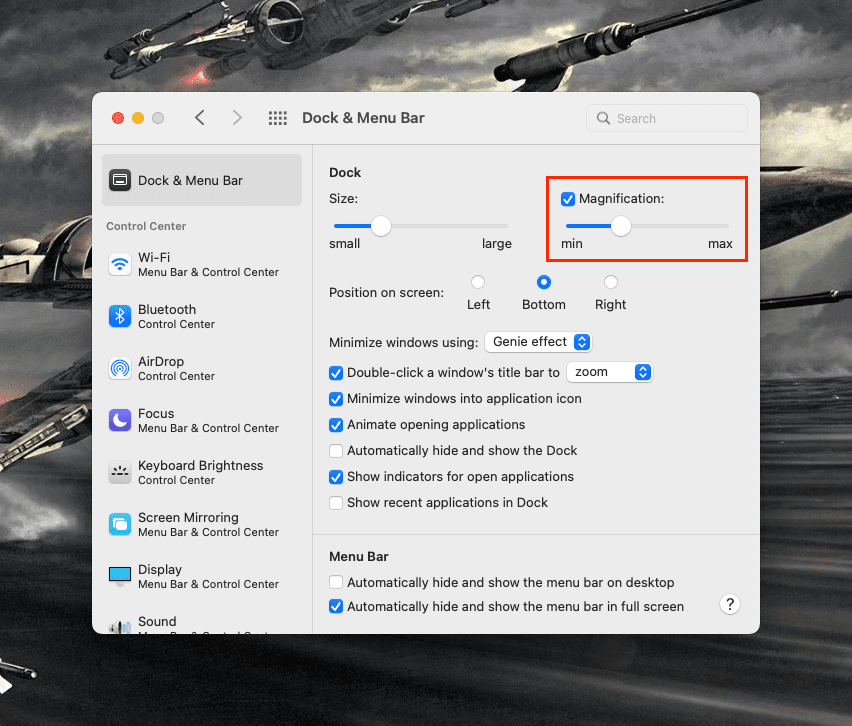
Task: Select Left dock position radio button
Action: [478, 282]
